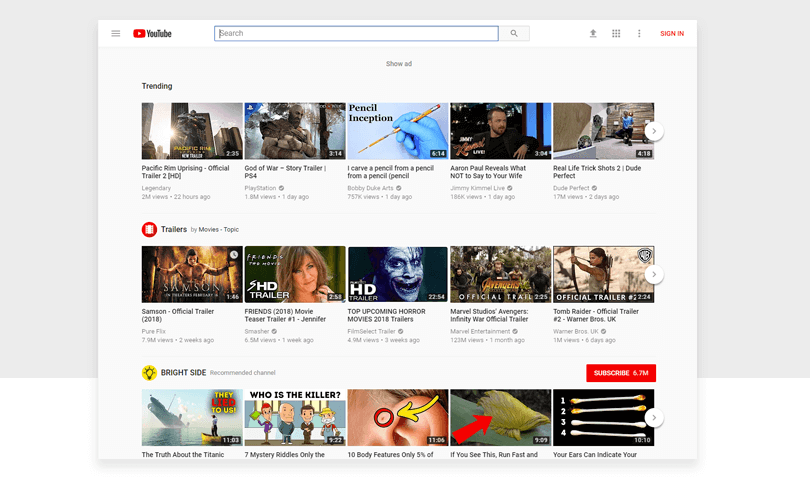The image size is (810, 481).
Task: Click title 'Your Ears Can Indicate Your'
Action: pyautogui.click(x=595, y=455)
